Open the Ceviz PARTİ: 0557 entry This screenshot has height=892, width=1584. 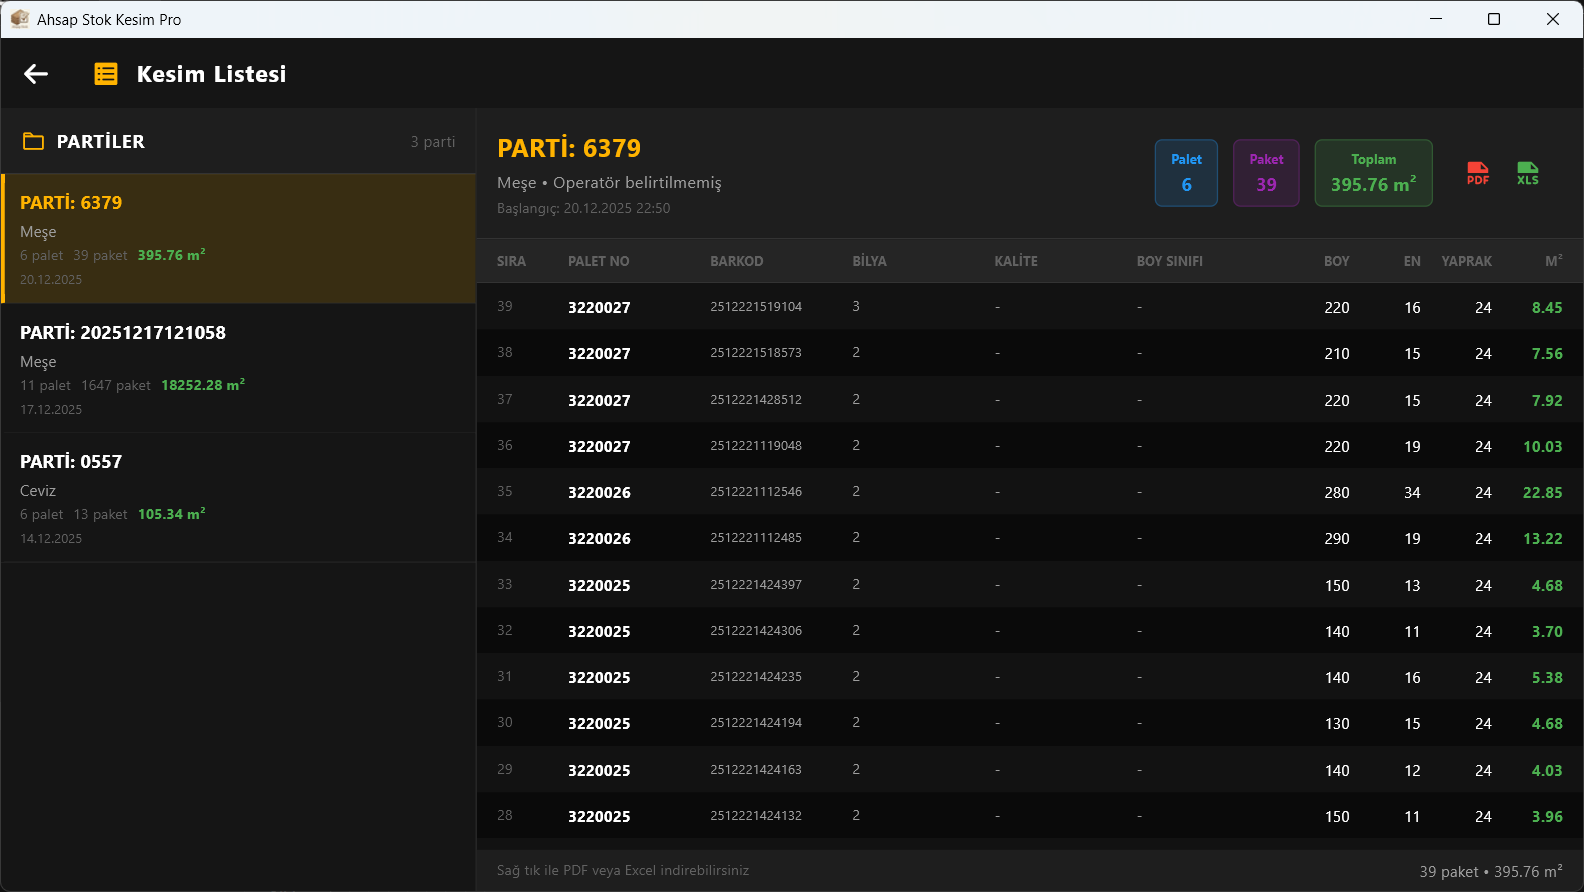[239, 497]
